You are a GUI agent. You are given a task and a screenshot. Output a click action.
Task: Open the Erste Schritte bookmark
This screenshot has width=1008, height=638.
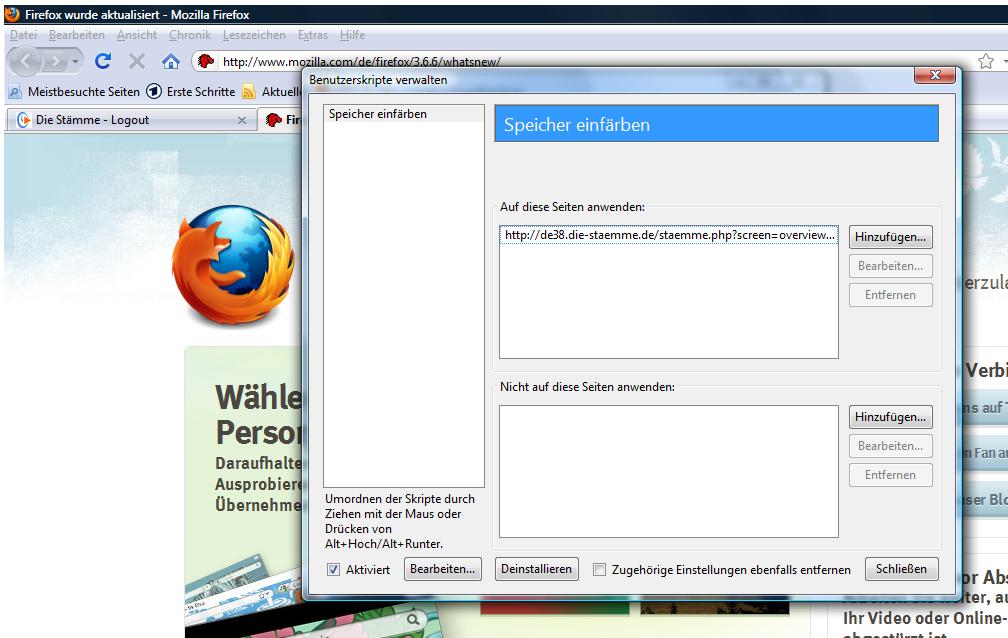190,92
